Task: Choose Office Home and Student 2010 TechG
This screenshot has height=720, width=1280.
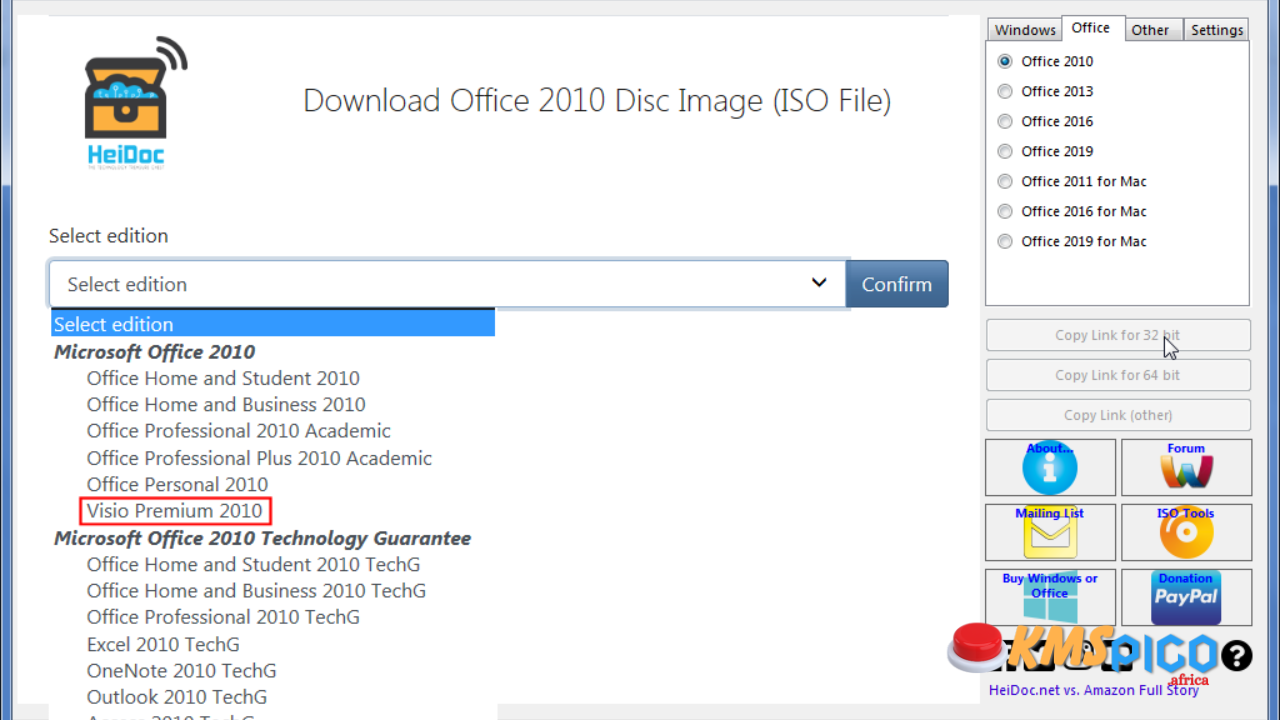Action: point(254,564)
